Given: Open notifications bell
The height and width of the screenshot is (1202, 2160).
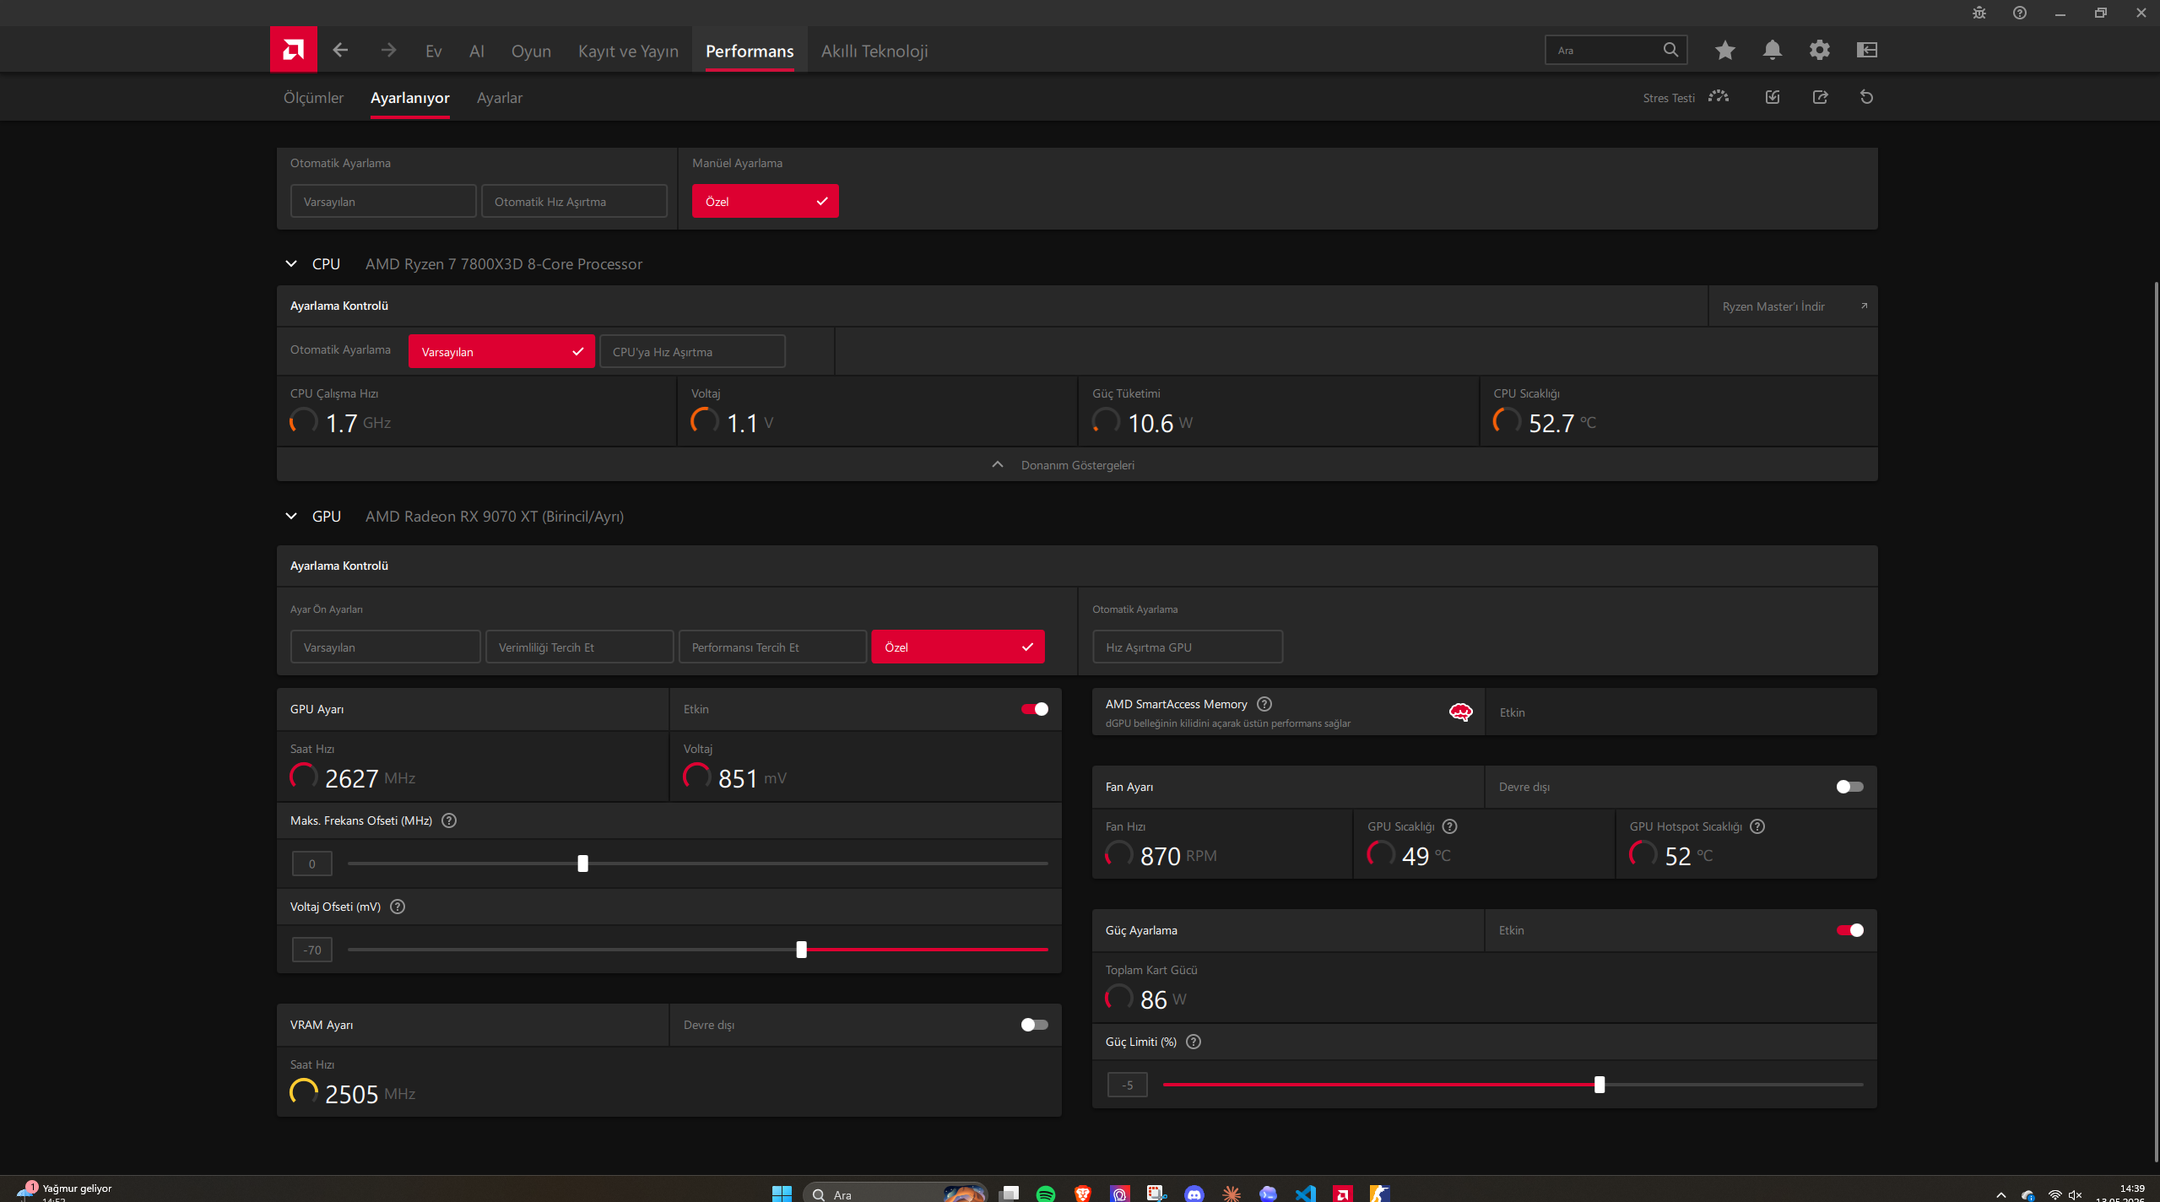Looking at the screenshot, I should point(1772,50).
